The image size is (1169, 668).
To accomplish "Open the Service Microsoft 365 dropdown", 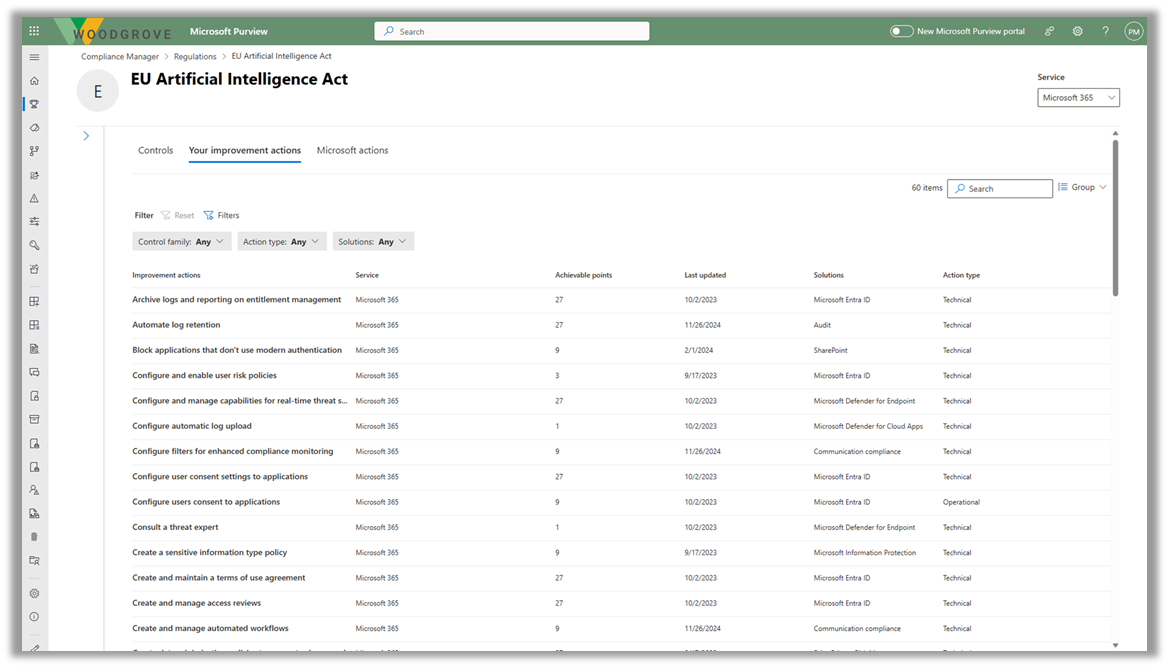I will tap(1078, 98).
